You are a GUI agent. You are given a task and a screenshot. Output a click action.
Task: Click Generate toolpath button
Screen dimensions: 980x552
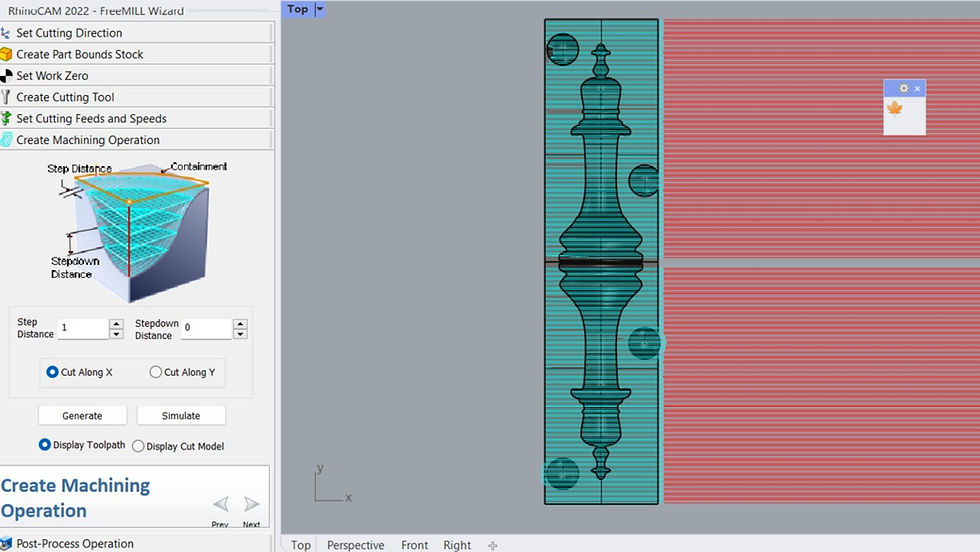[x=82, y=416]
